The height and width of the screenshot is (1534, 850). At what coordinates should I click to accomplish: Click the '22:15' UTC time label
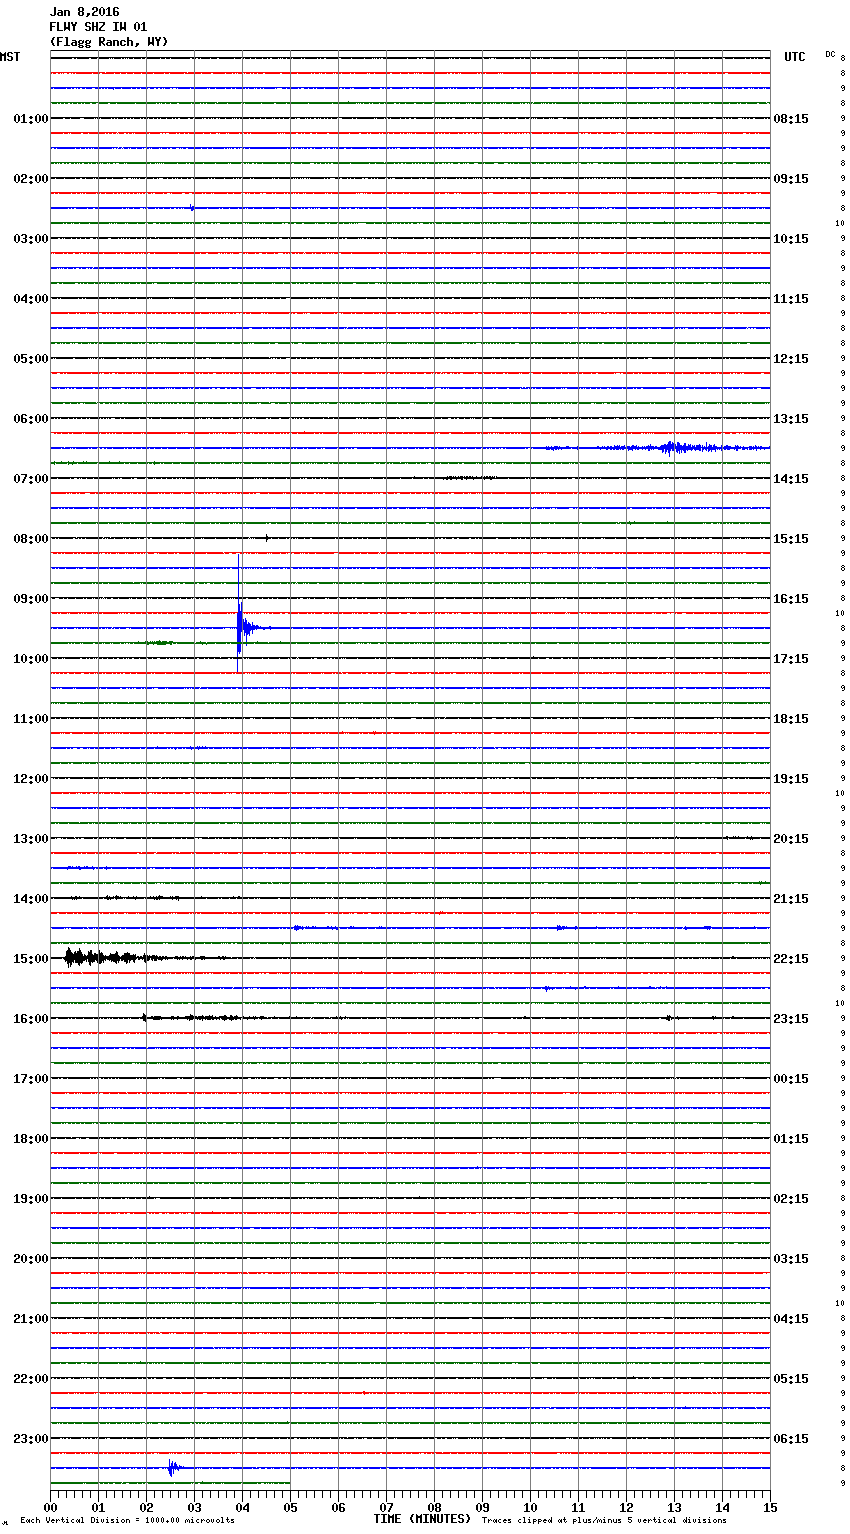791,959
